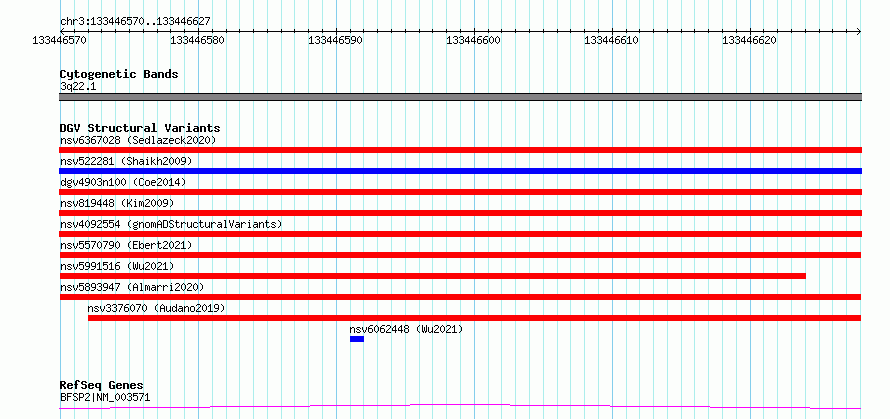The image size is (890, 419).
Task: Click ruler position 133446620
Action: (749, 41)
